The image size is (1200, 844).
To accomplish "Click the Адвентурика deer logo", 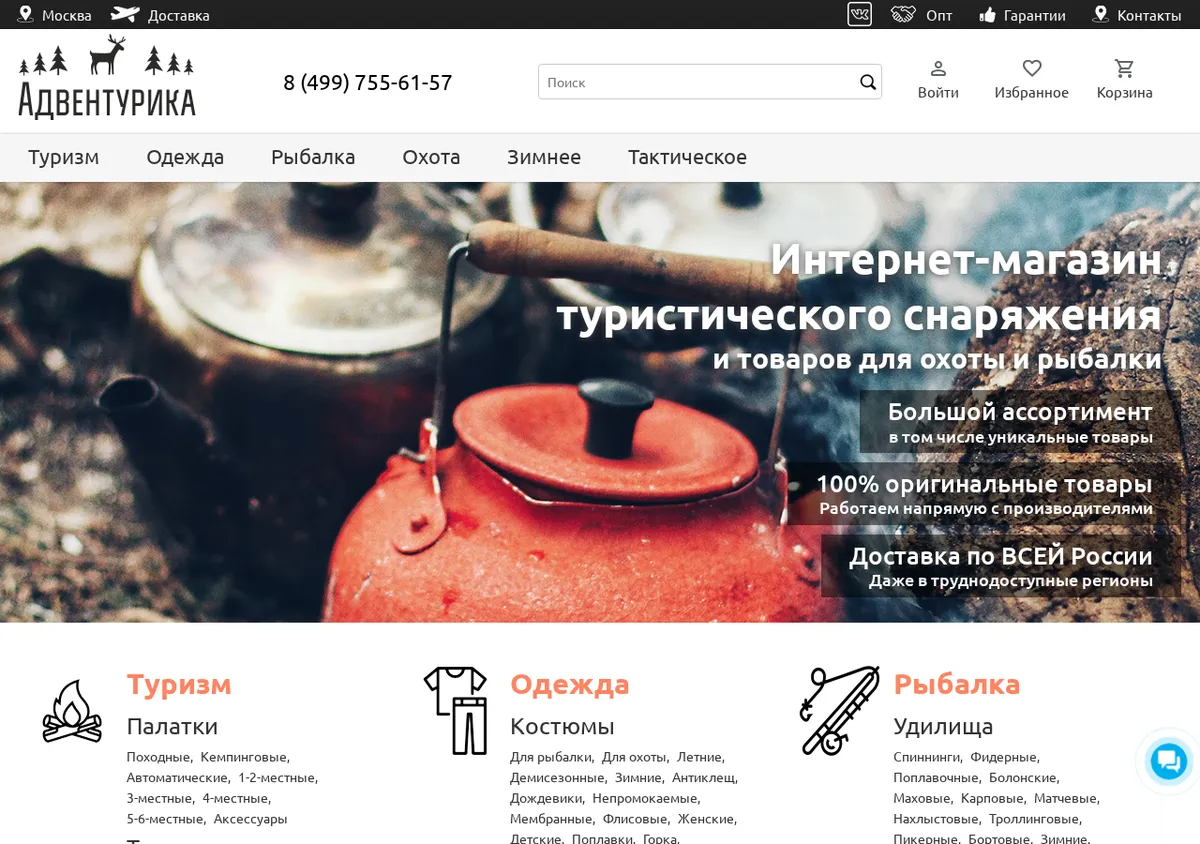I will [x=107, y=77].
